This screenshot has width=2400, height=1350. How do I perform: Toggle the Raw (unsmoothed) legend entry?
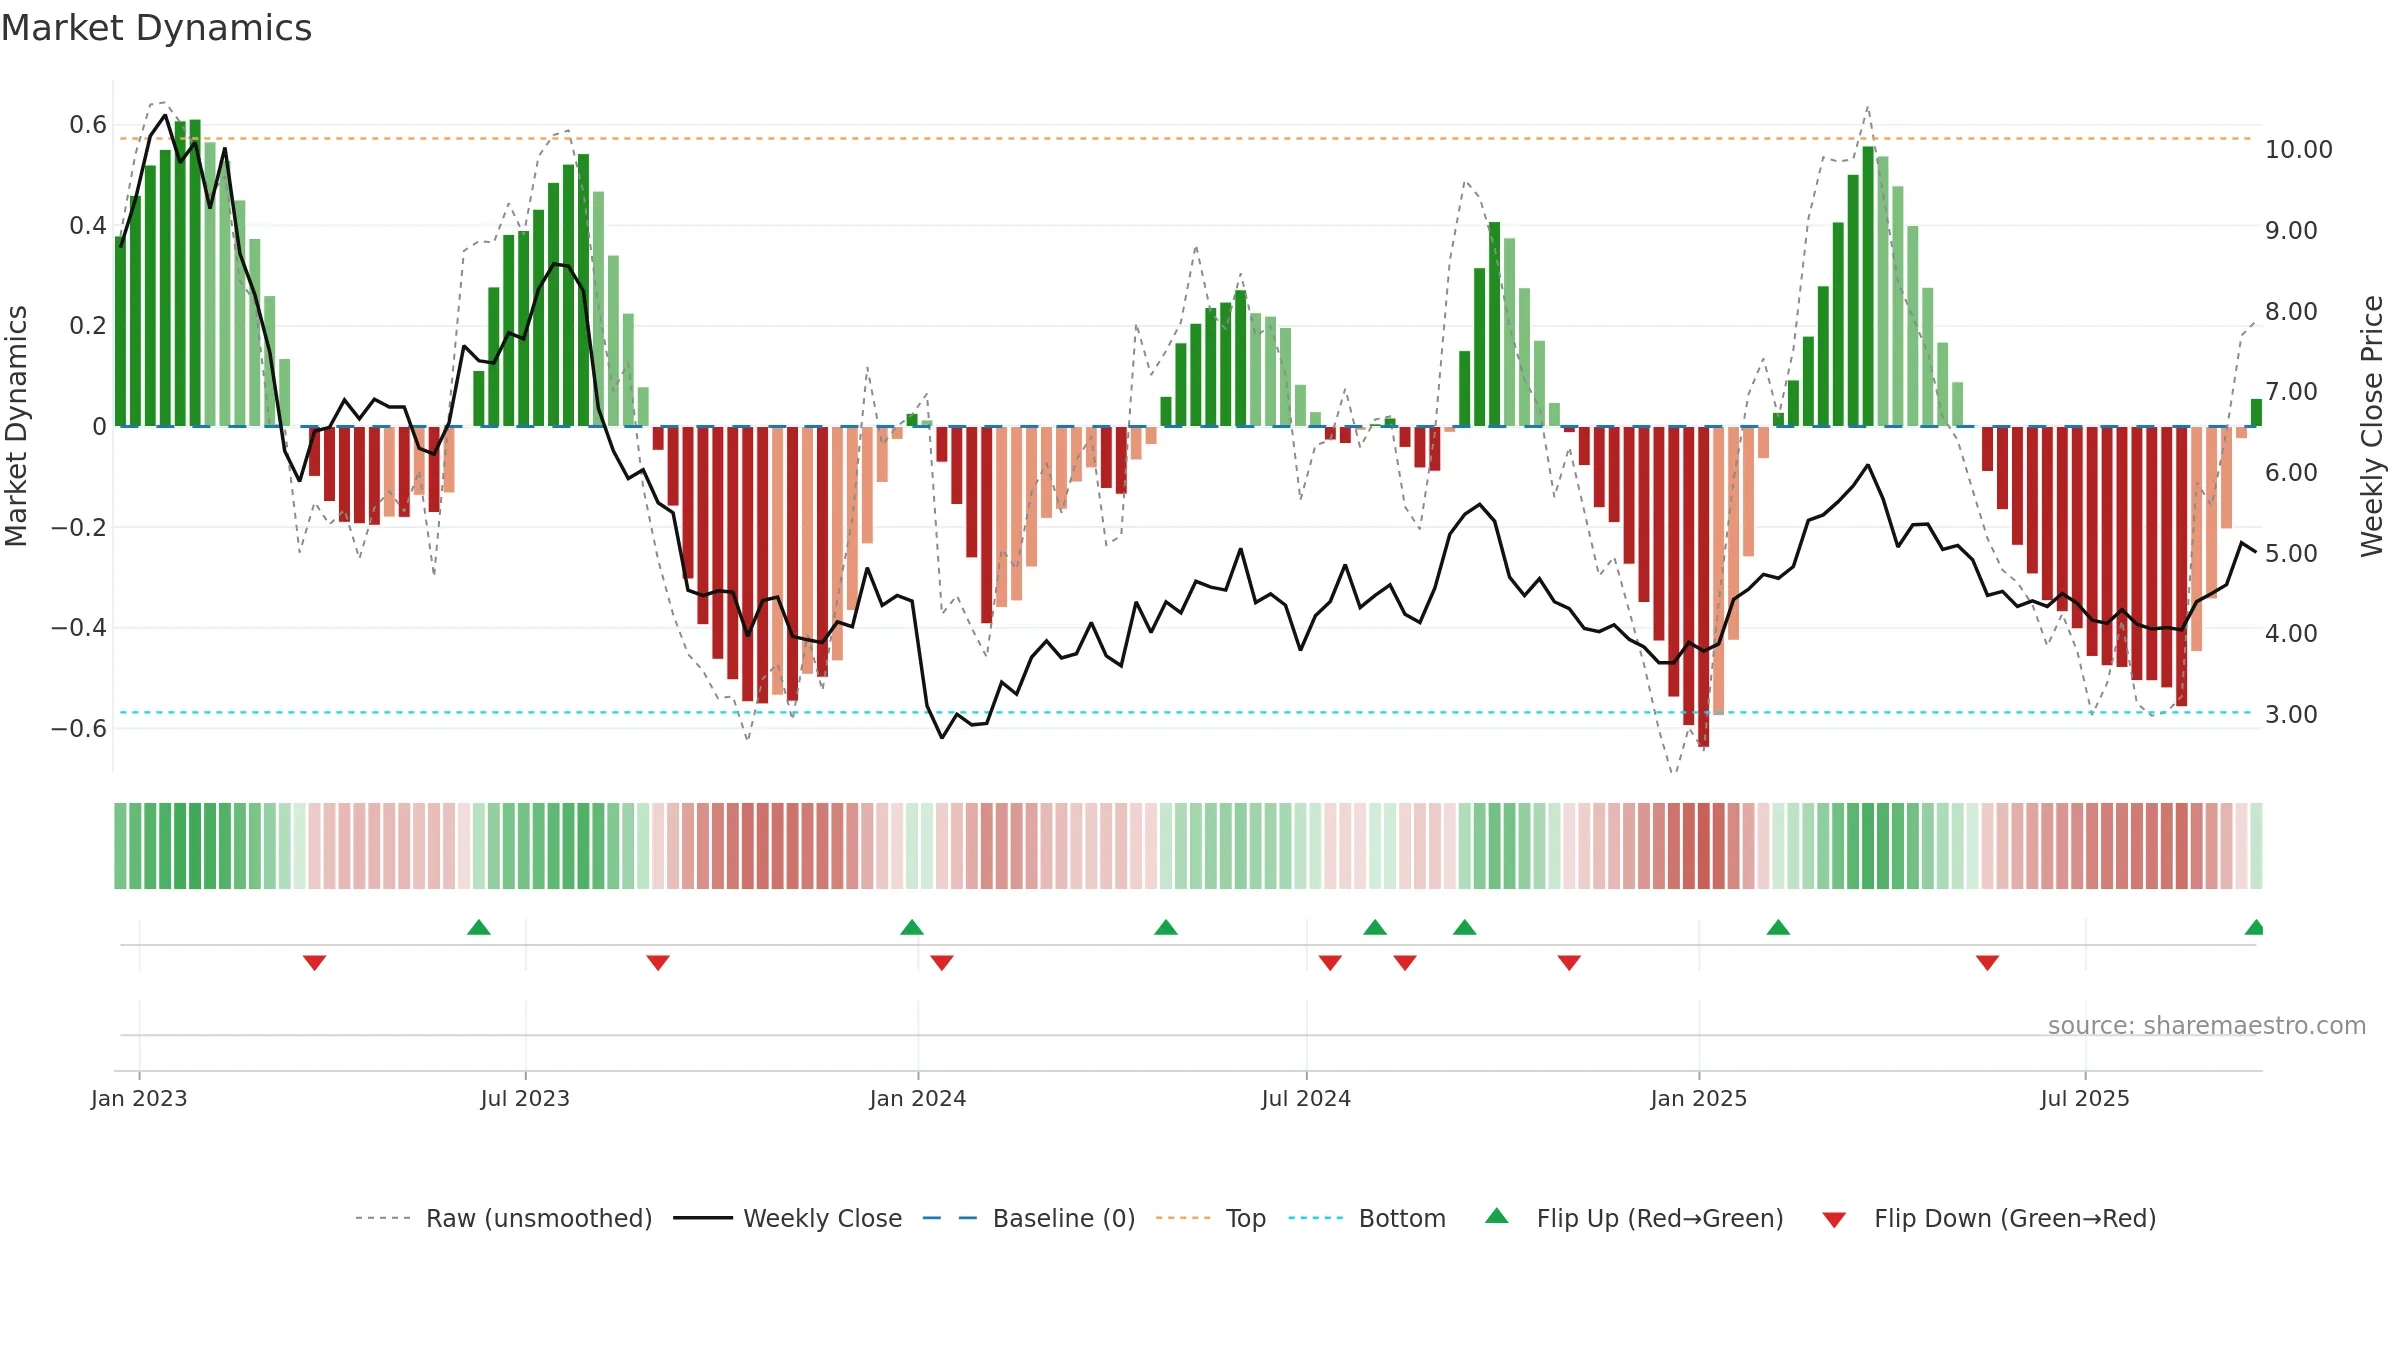click(x=504, y=1218)
